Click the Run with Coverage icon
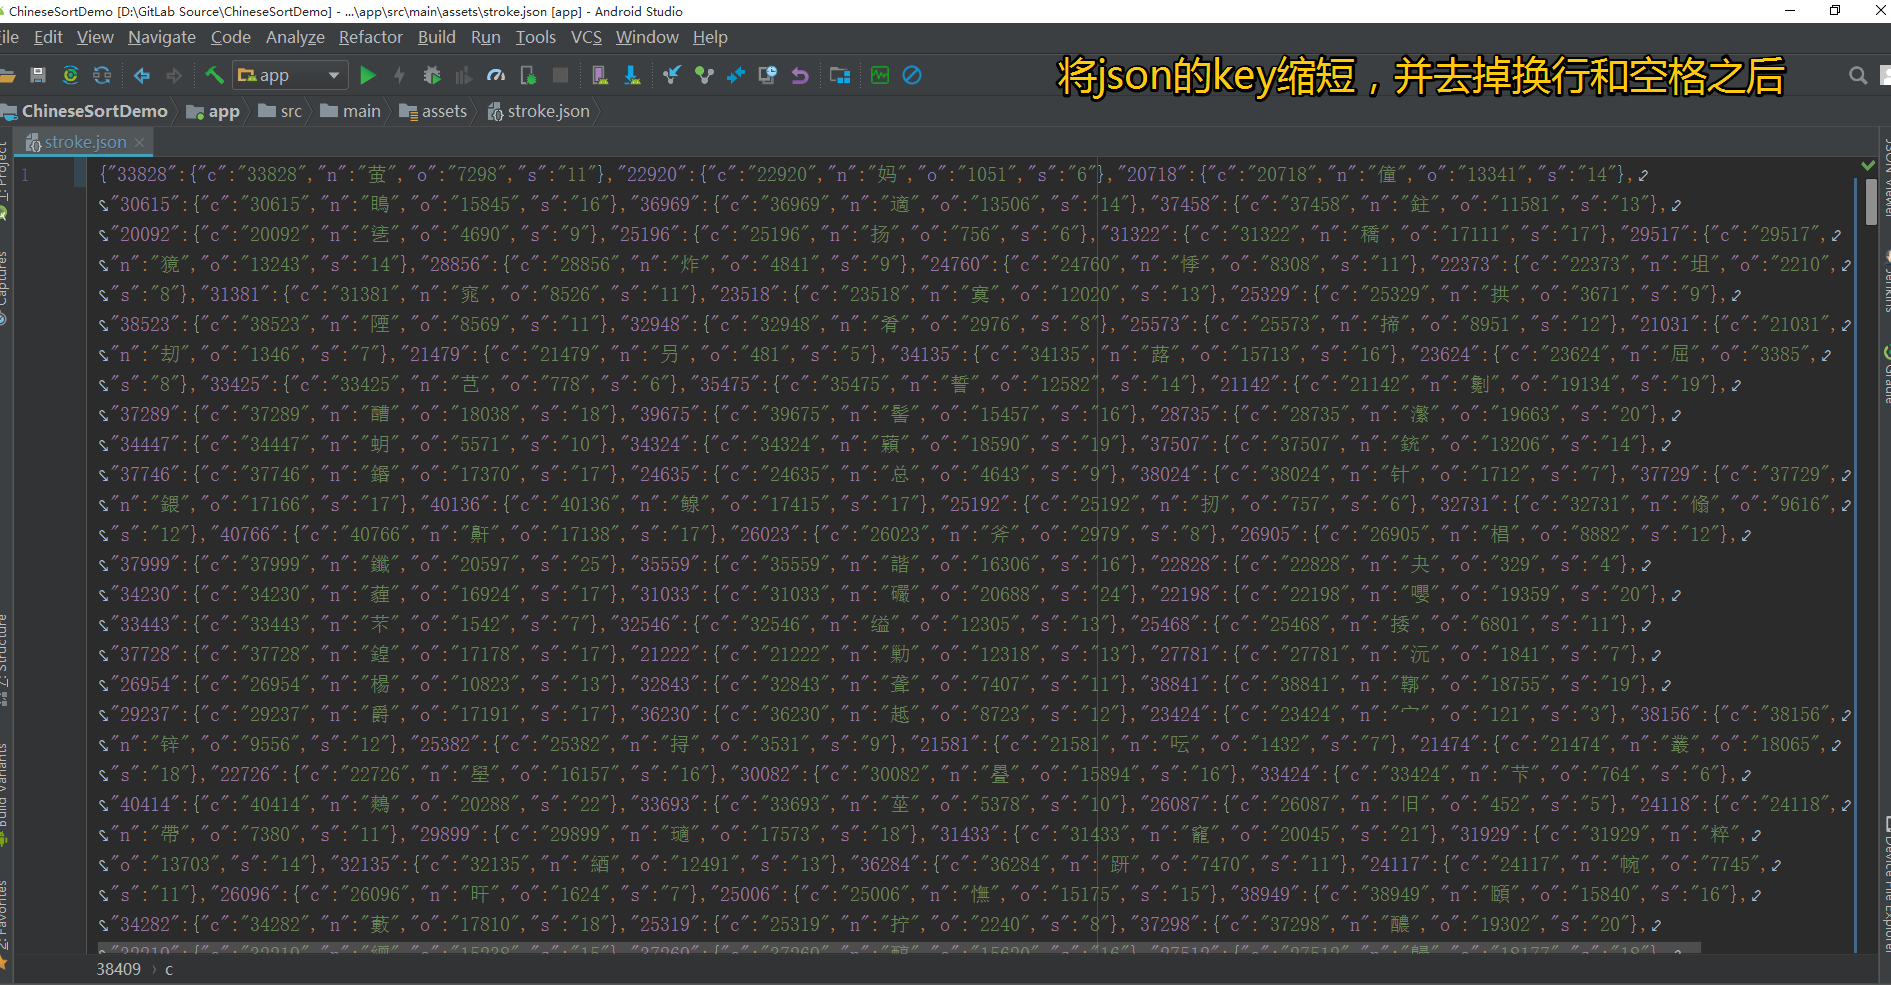Viewport: 1891px width, 985px height. click(x=464, y=75)
